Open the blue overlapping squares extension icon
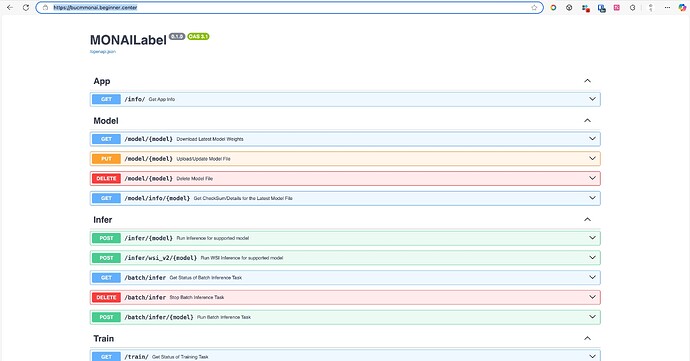 pyautogui.click(x=602, y=7)
